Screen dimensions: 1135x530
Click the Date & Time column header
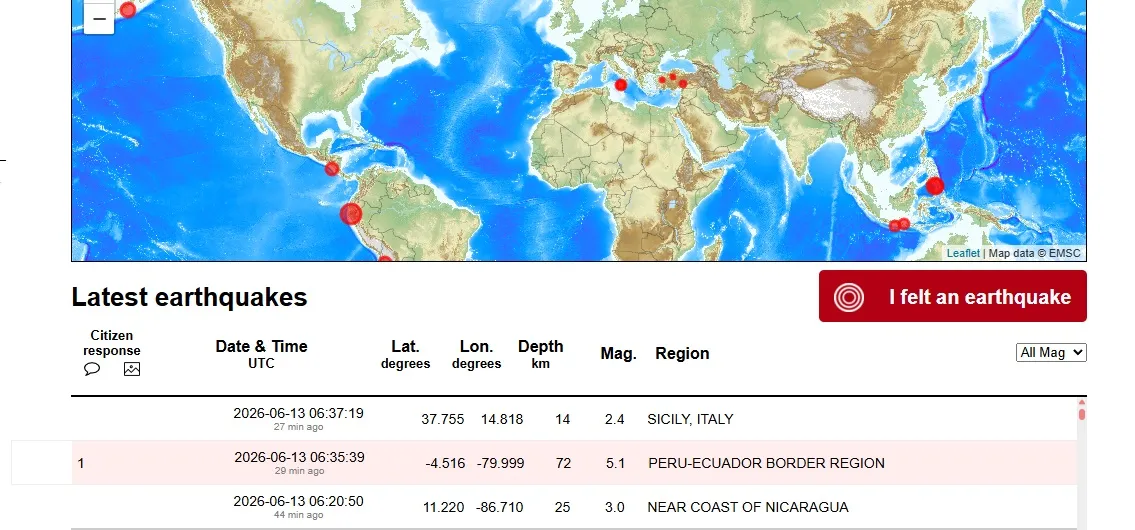pos(261,353)
